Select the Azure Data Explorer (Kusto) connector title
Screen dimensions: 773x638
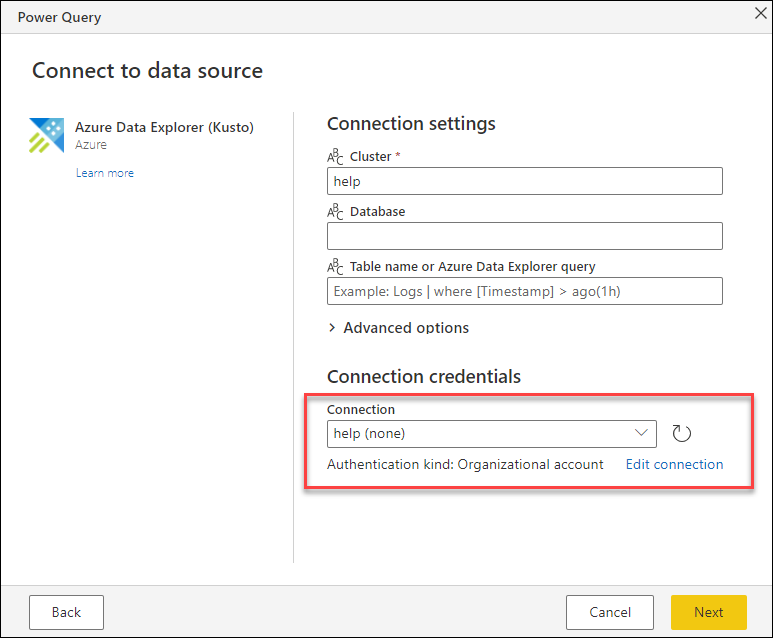pos(164,127)
